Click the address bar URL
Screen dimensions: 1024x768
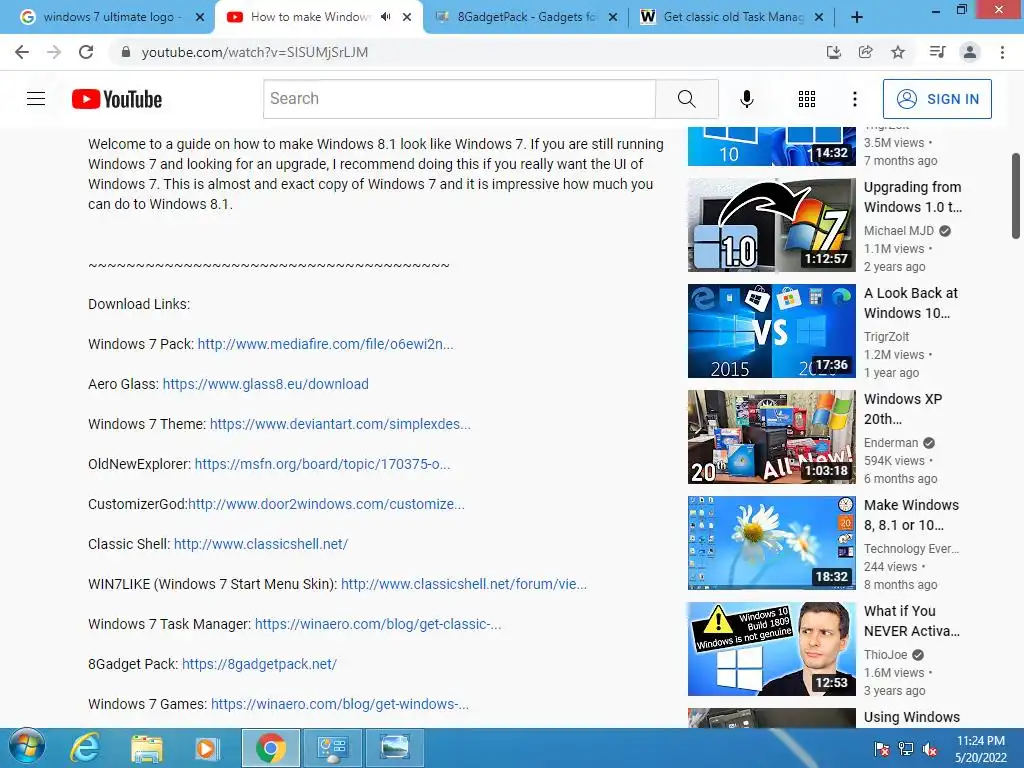point(255,52)
